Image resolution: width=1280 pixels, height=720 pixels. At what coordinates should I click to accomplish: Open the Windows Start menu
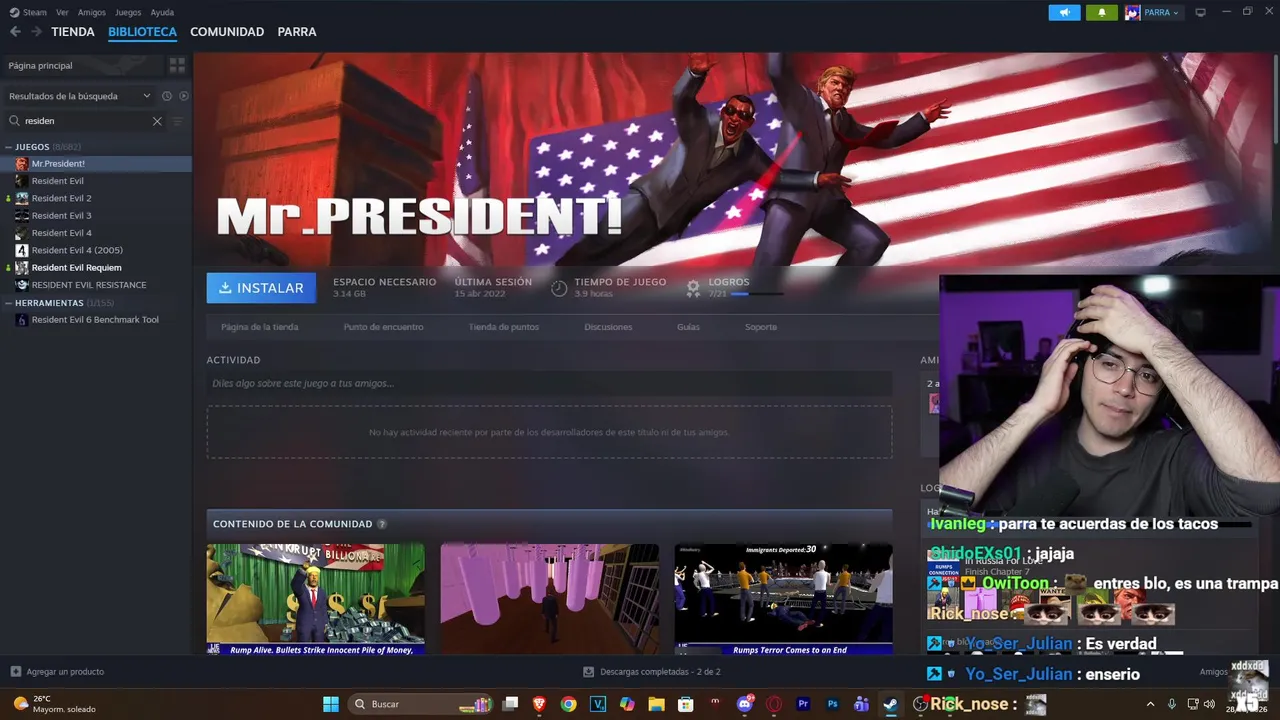330,704
